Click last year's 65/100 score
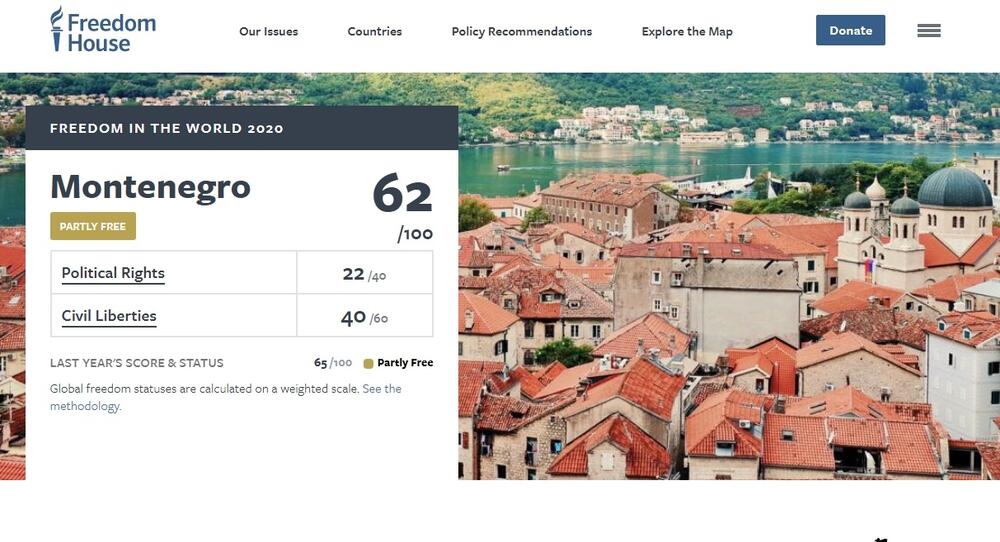Viewport: 1000px width, 542px height. (x=332, y=363)
